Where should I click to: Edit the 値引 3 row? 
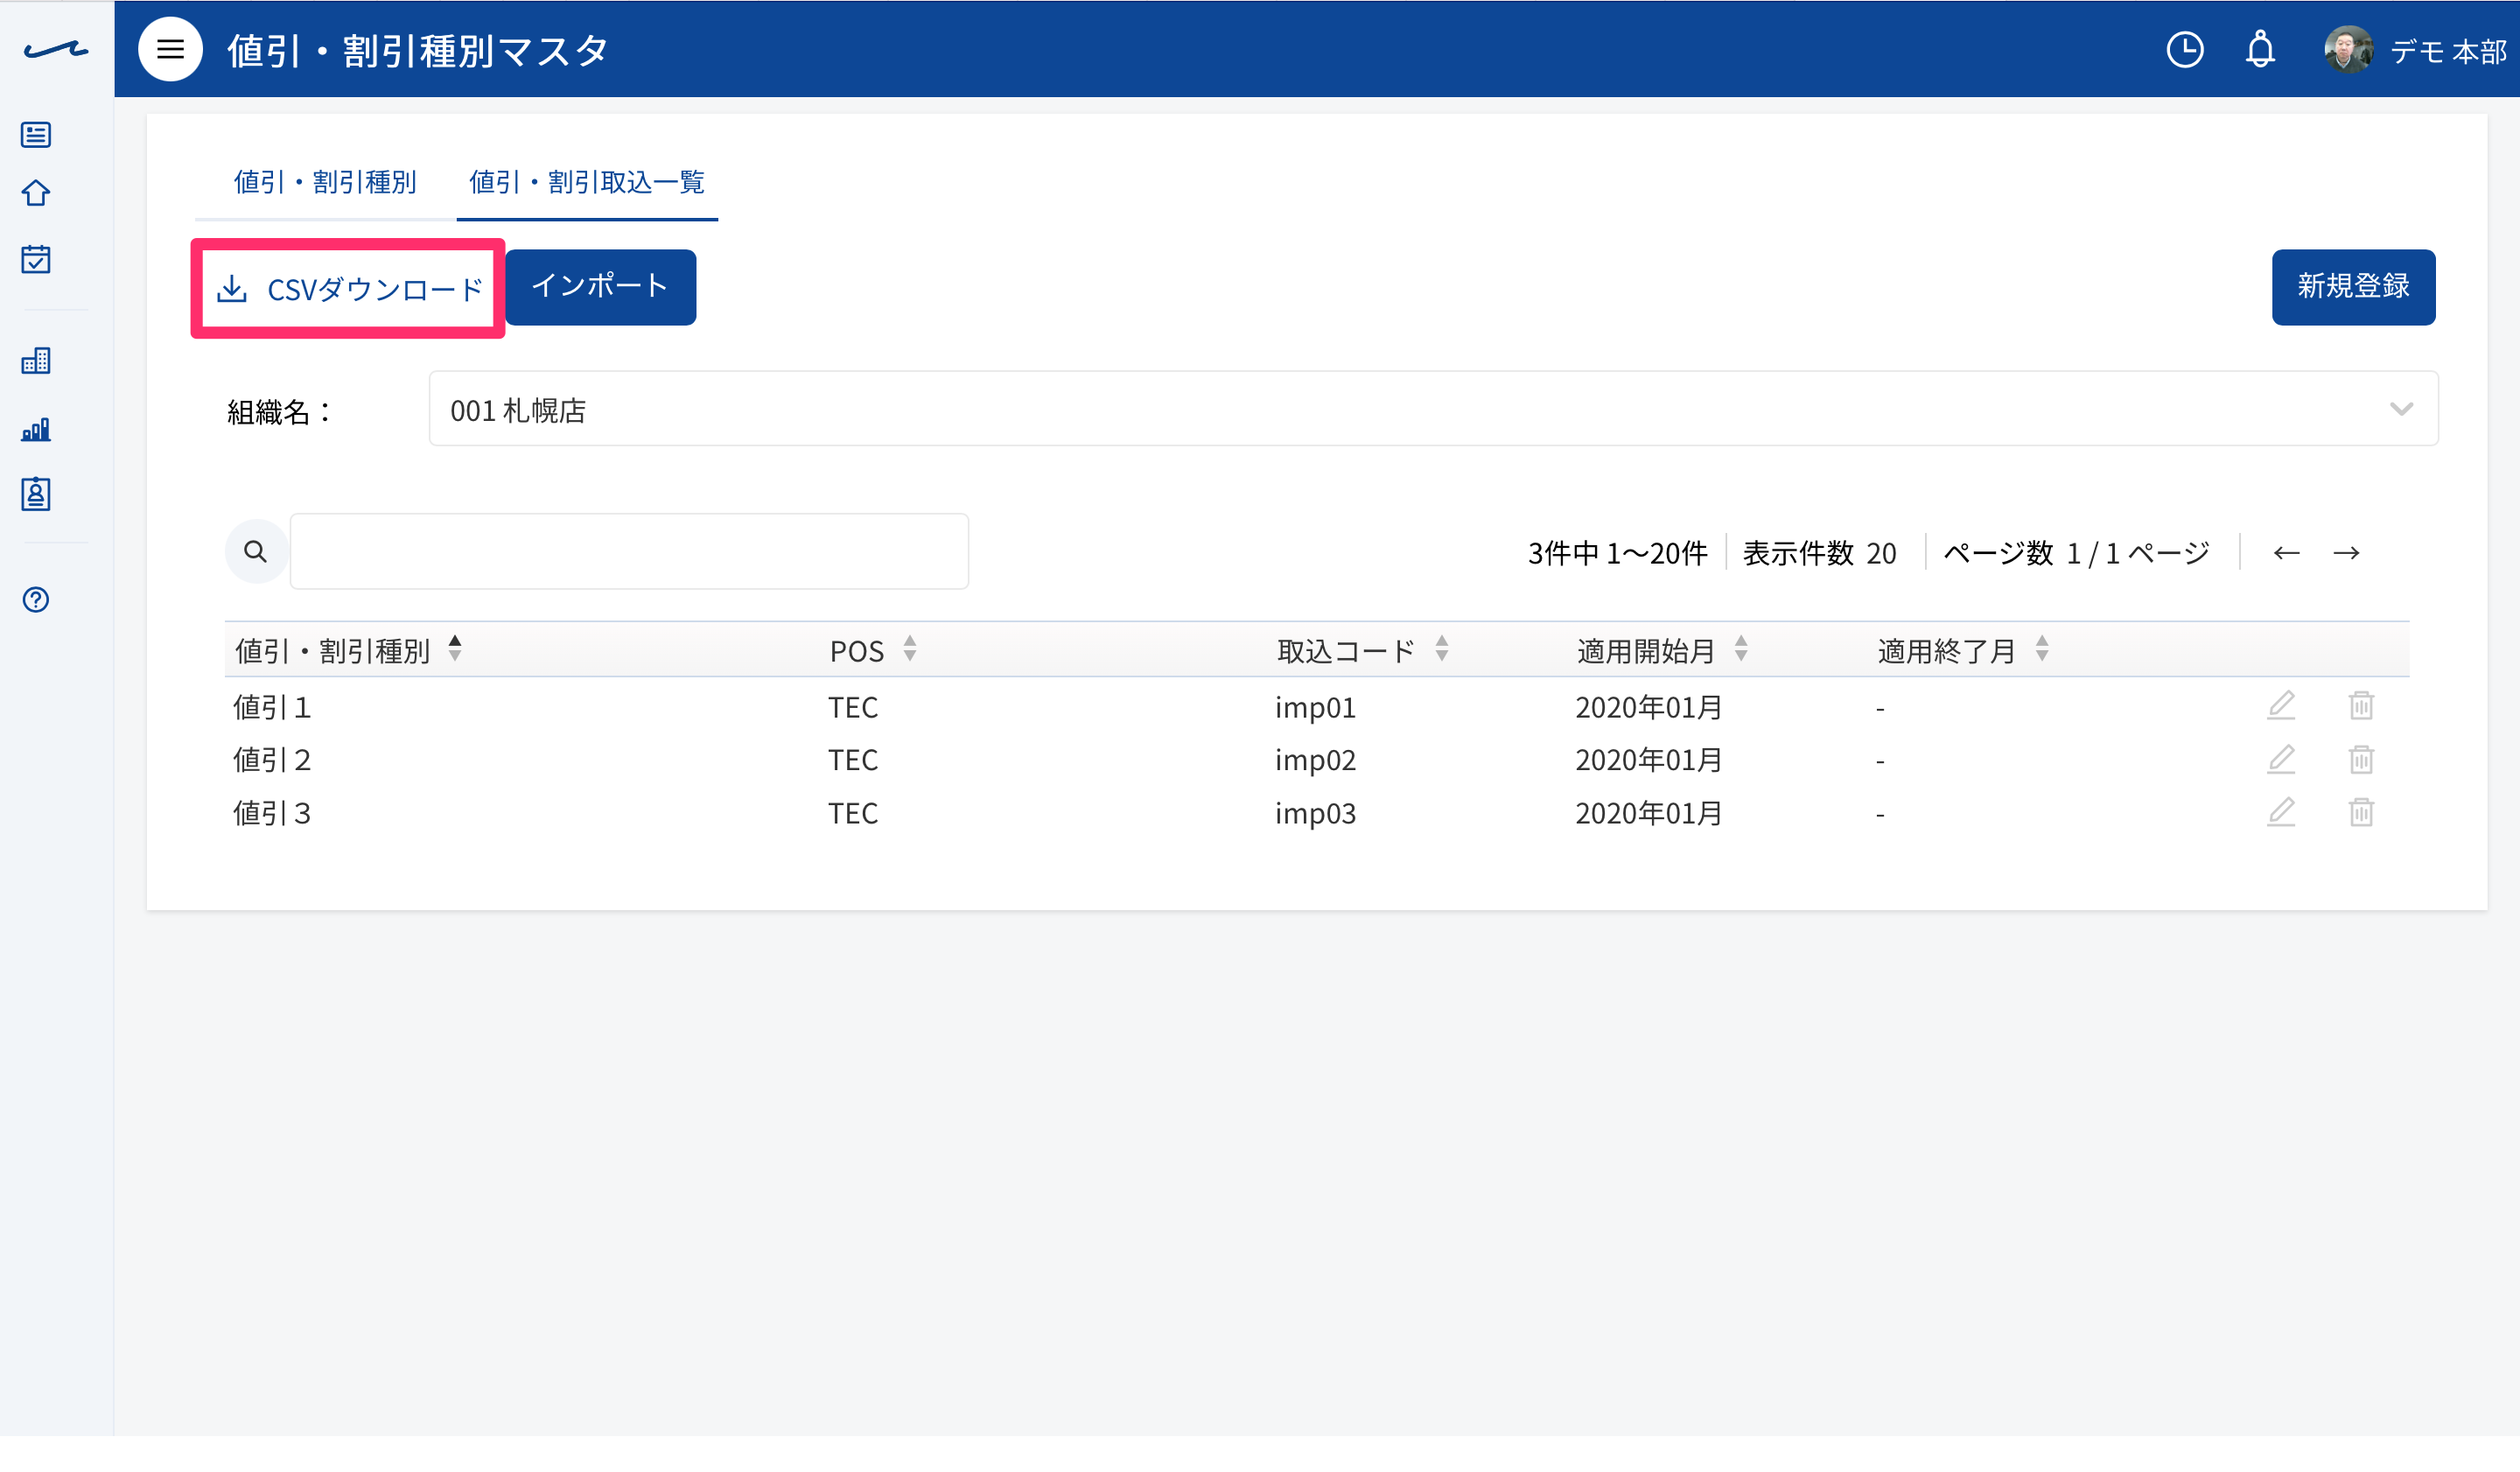pos(2280,812)
